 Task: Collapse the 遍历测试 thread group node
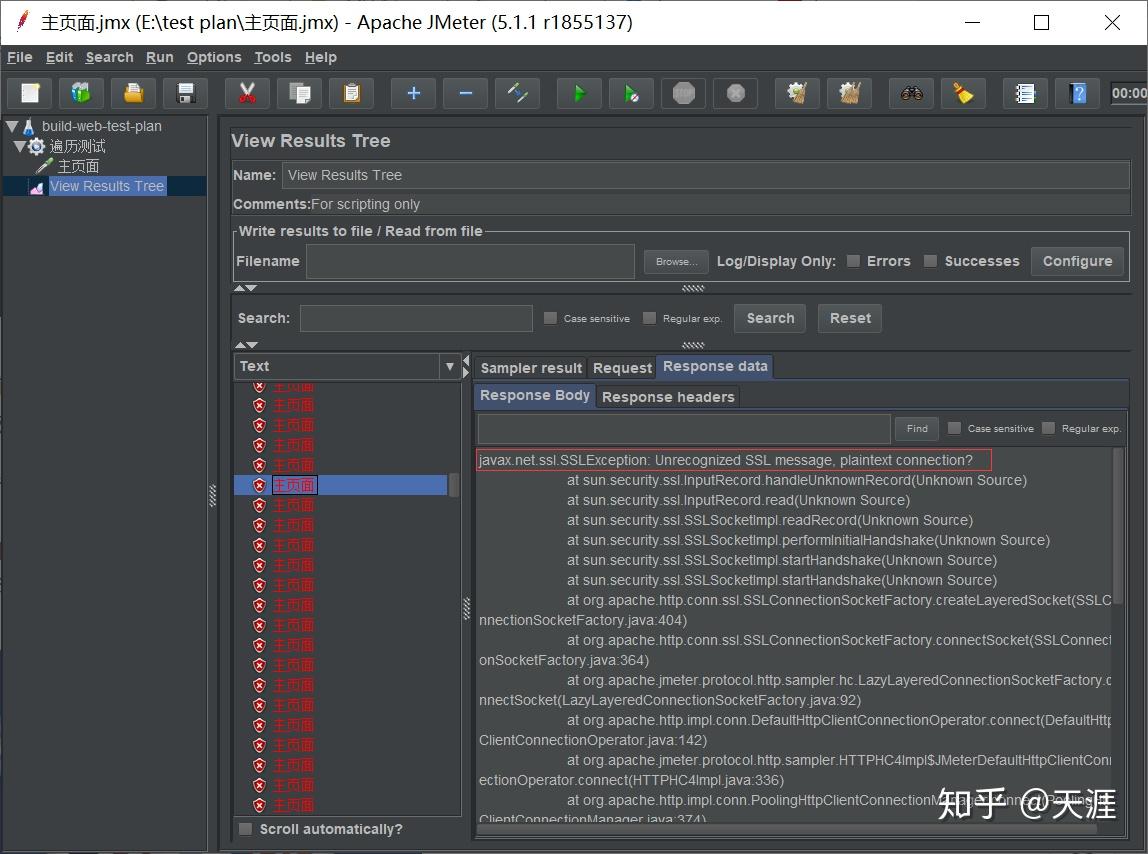20,146
